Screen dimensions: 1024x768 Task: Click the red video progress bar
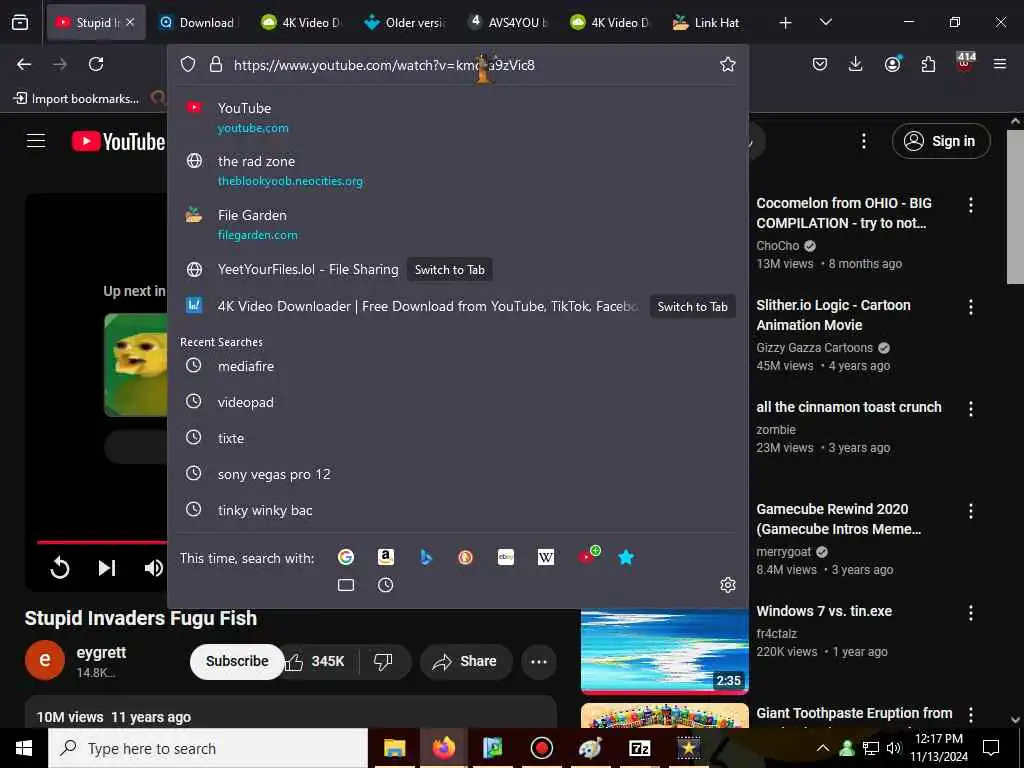coord(102,541)
